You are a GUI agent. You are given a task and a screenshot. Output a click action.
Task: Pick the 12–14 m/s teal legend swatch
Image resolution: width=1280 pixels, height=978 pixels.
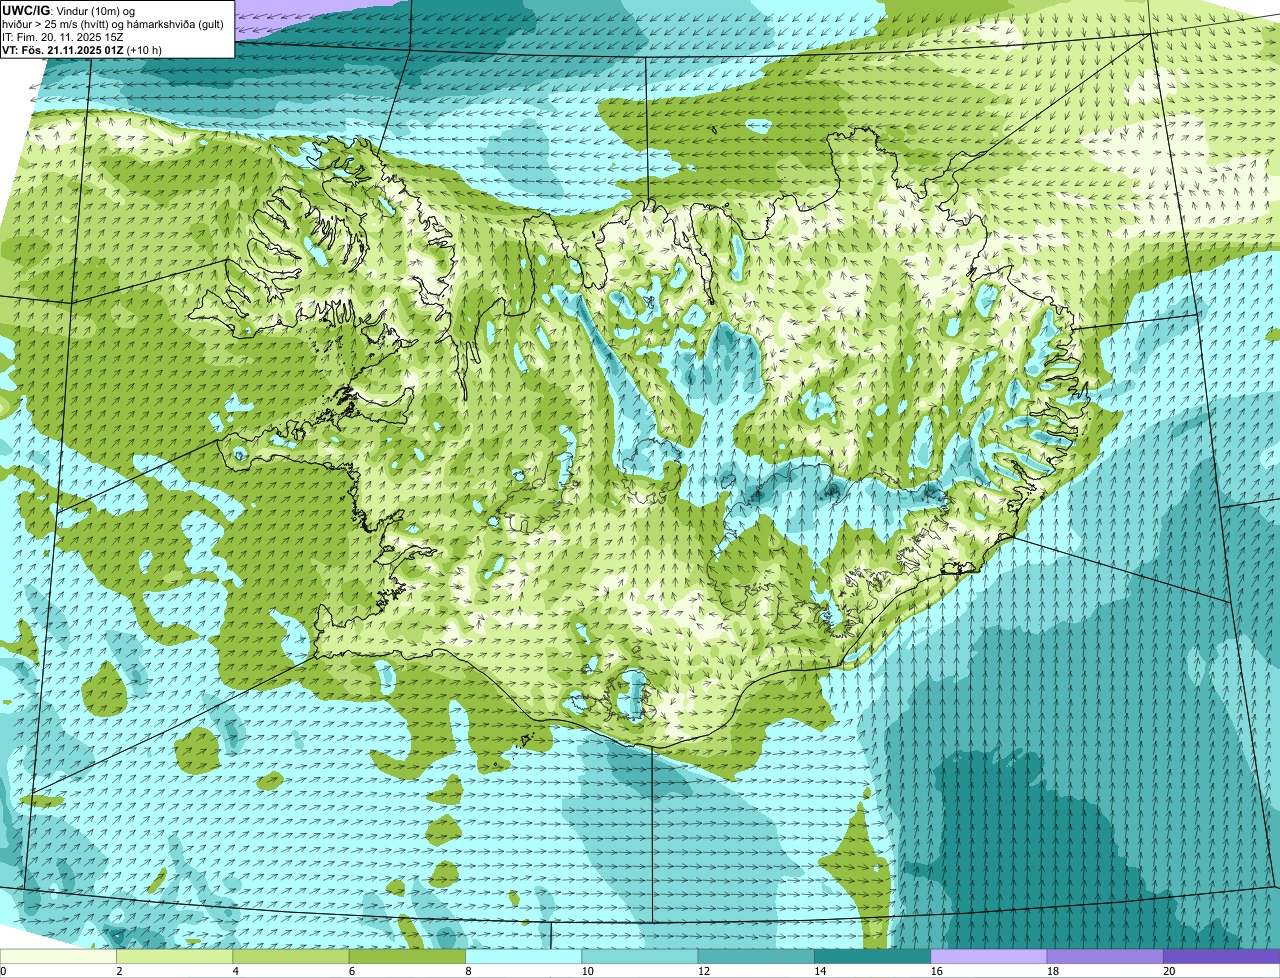pyautogui.click(x=756, y=957)
